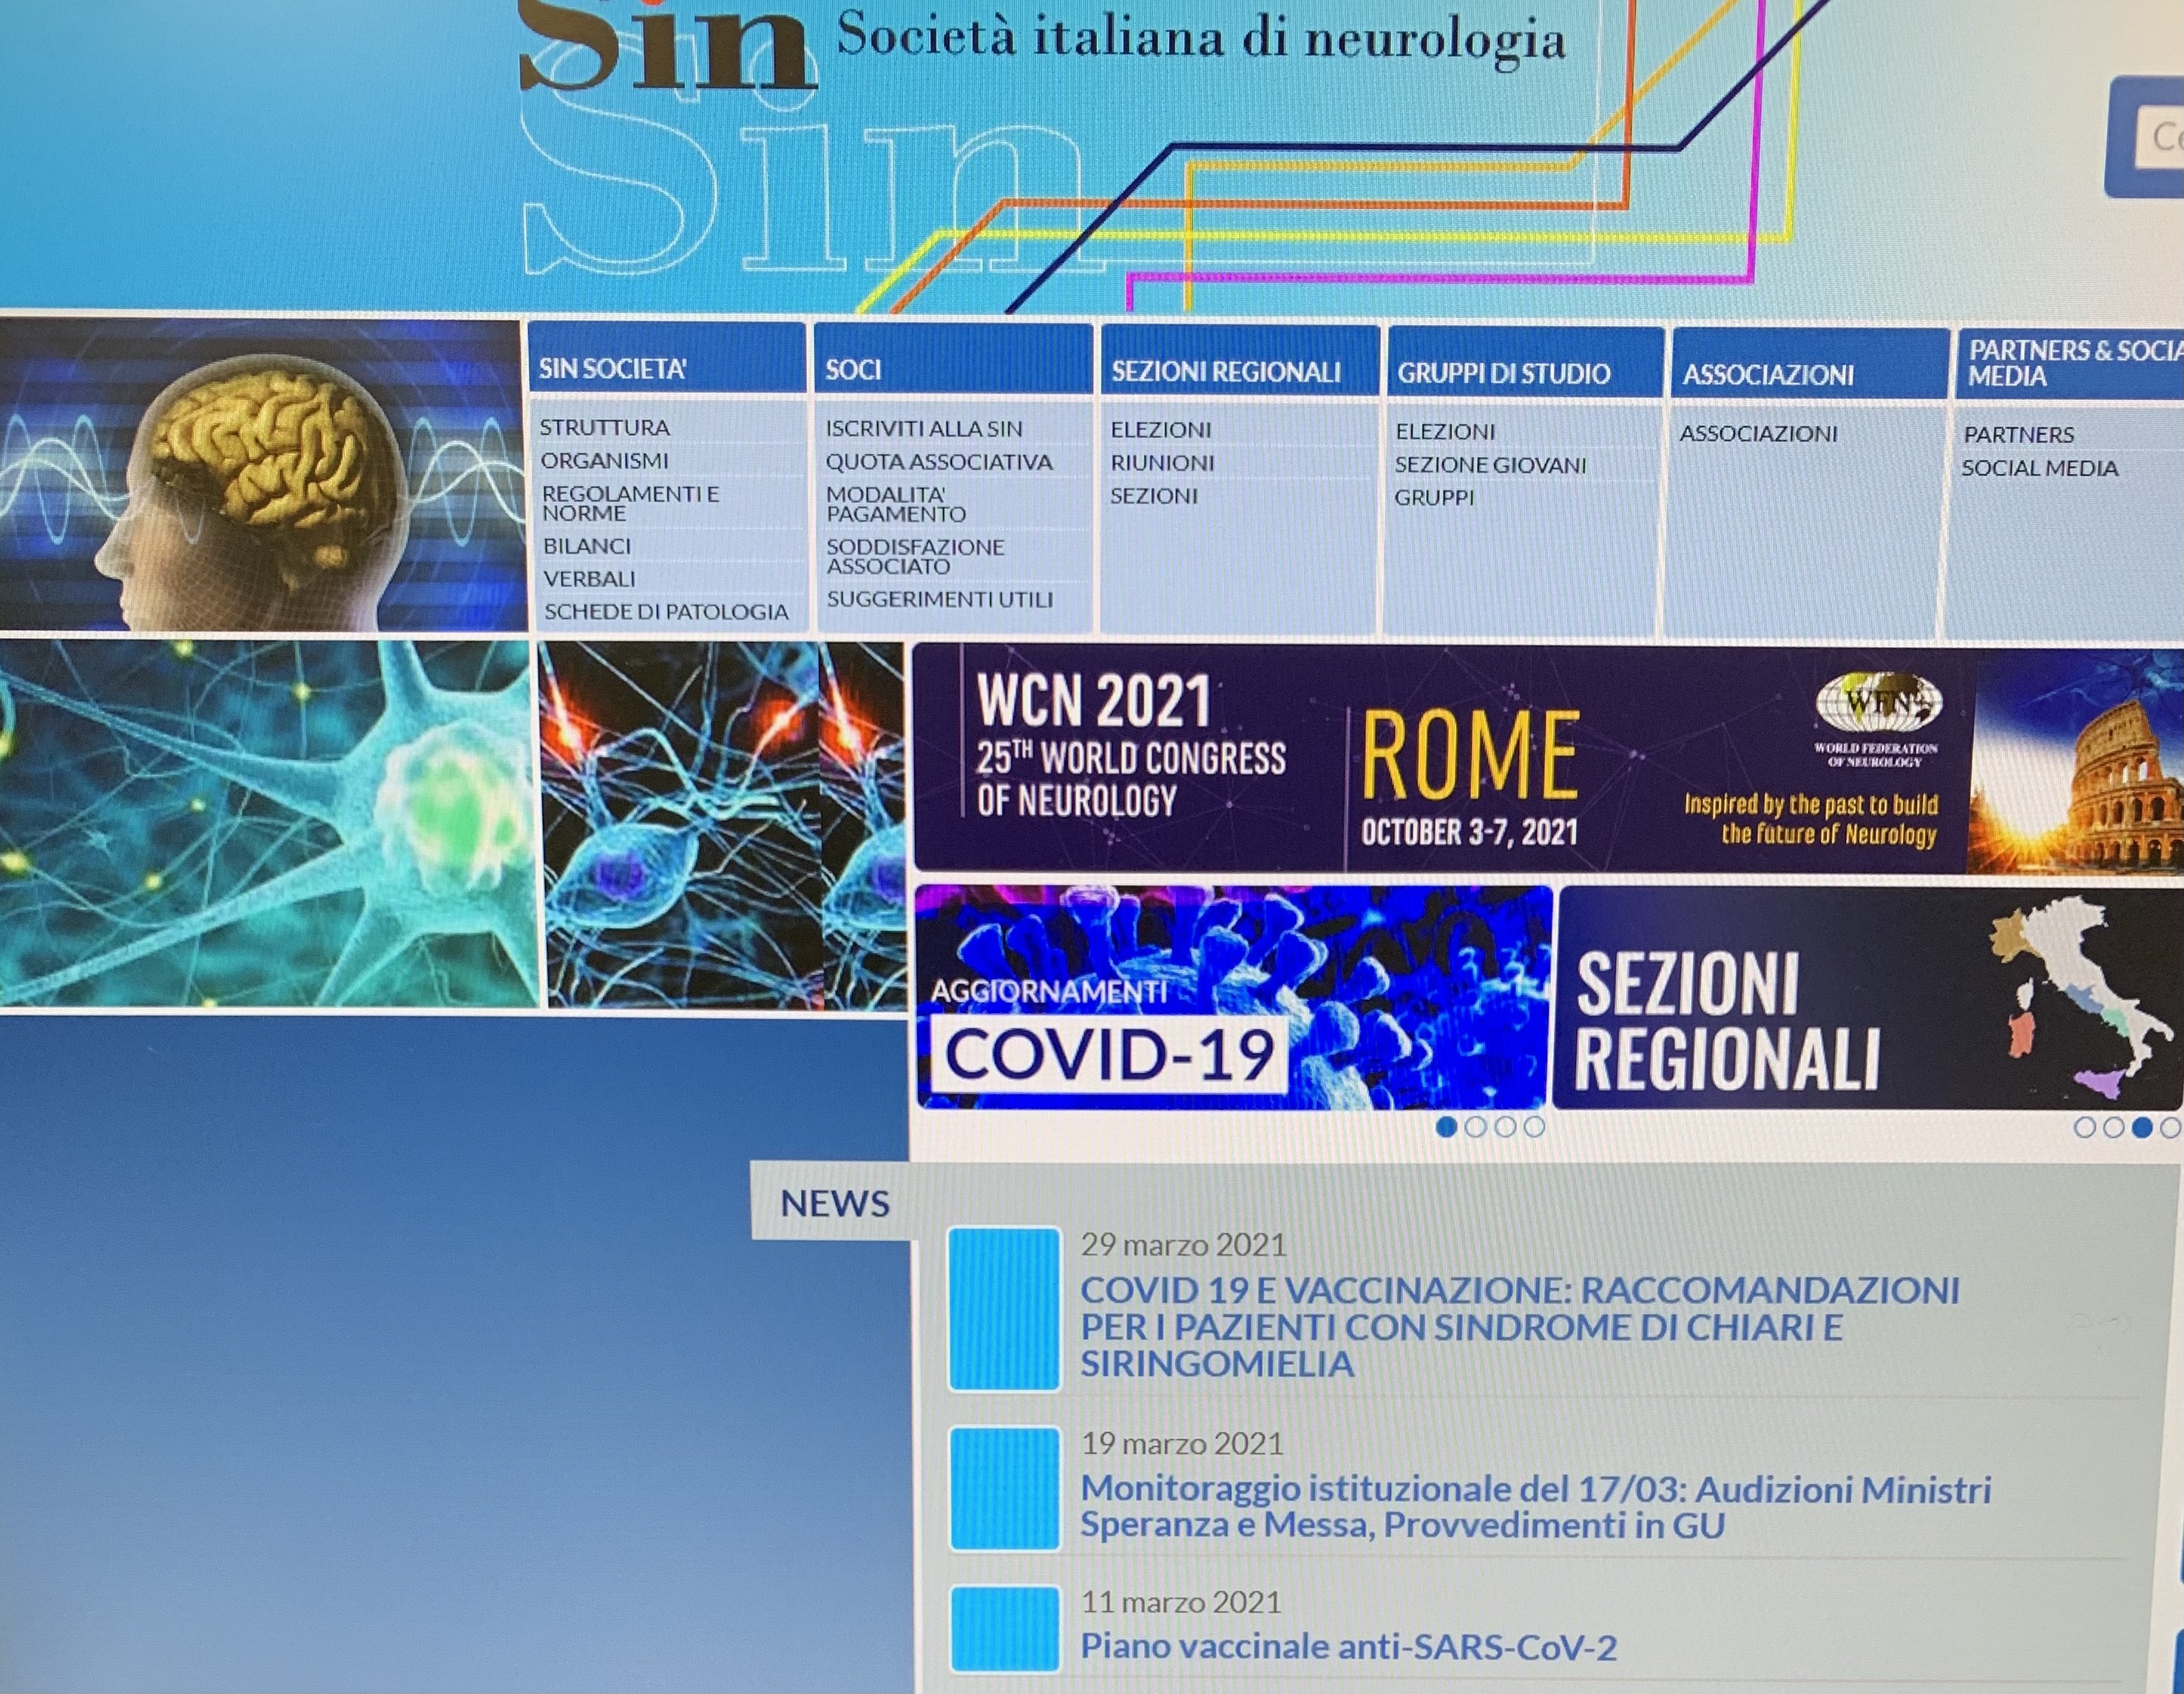2184x1694 pixels.
Task: Open Aggiornamenti COVID-19 banner
Action: 1233,997
